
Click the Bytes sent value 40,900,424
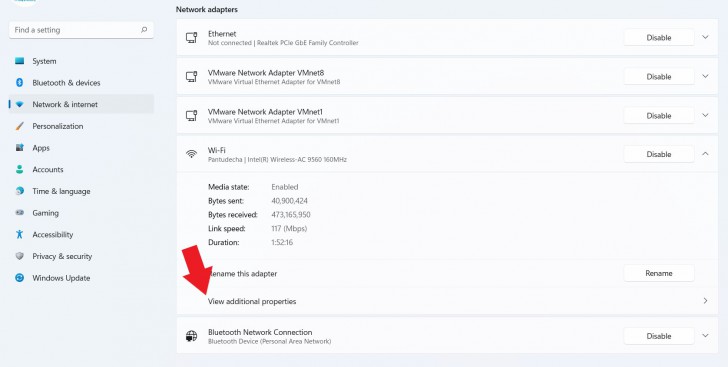(289, 201)
